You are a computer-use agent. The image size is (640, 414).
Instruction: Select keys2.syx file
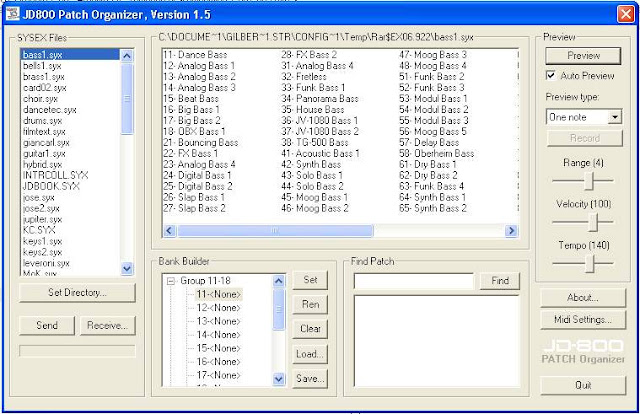tap(42, 252)
